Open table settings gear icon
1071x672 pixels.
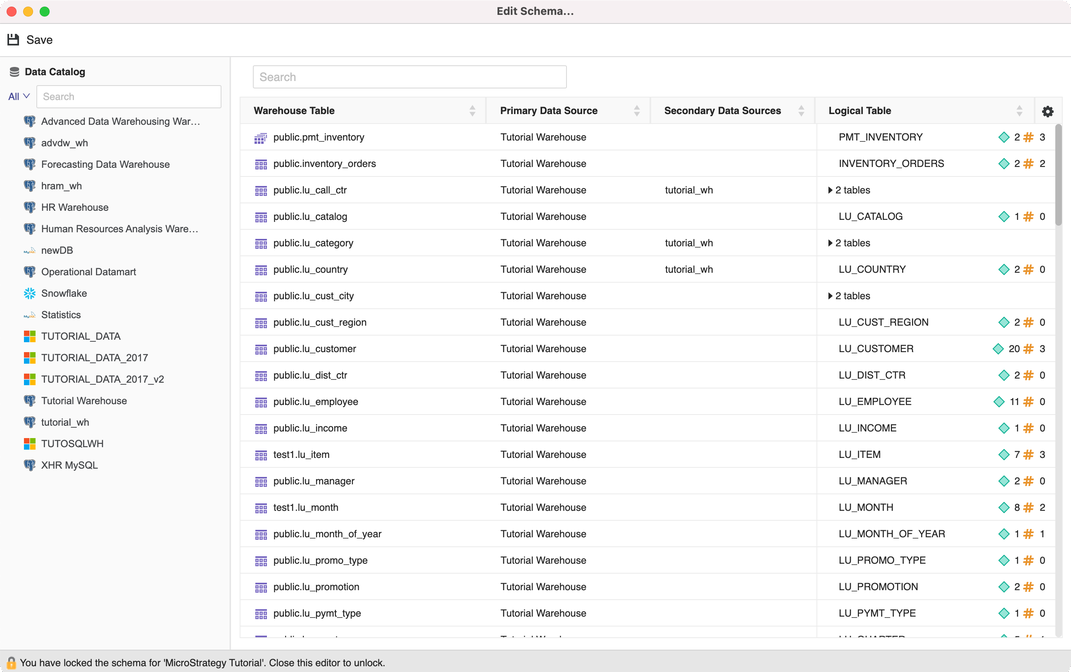tap(1047, 112)
